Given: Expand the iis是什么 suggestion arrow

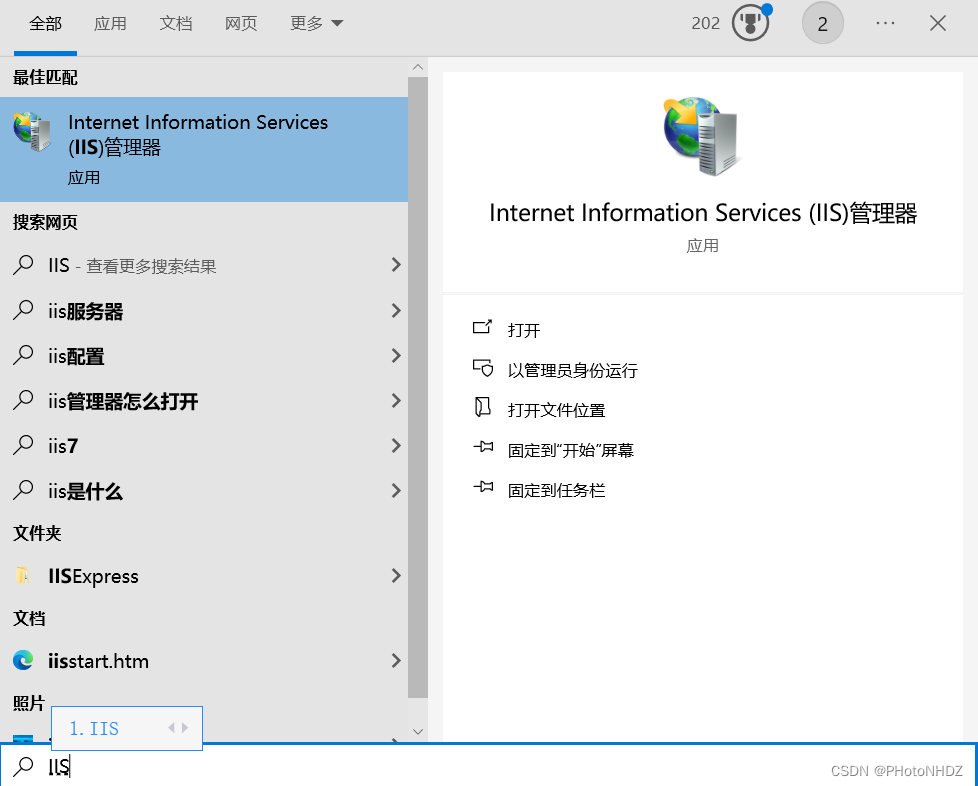Looking at the screenshot, I should pyautogui.click(x=395, y=491).
